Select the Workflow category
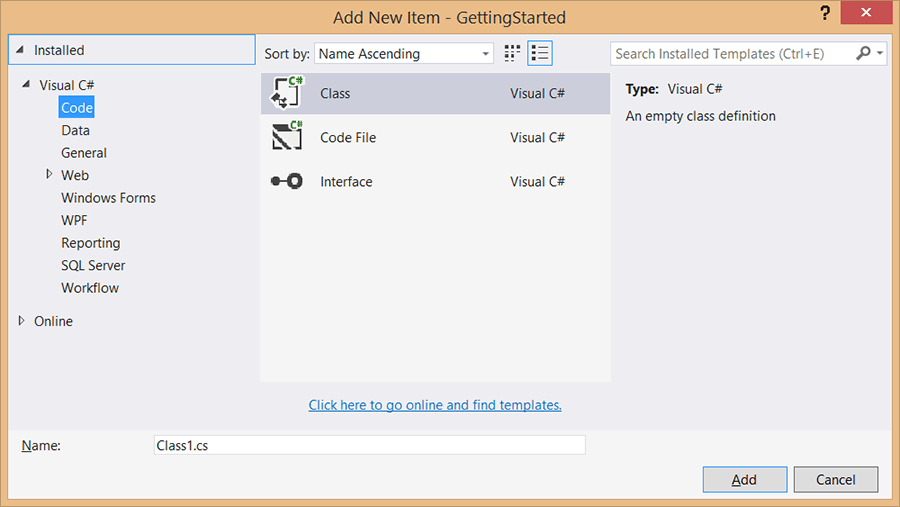 pyautogui.click(x=90, y=288)
